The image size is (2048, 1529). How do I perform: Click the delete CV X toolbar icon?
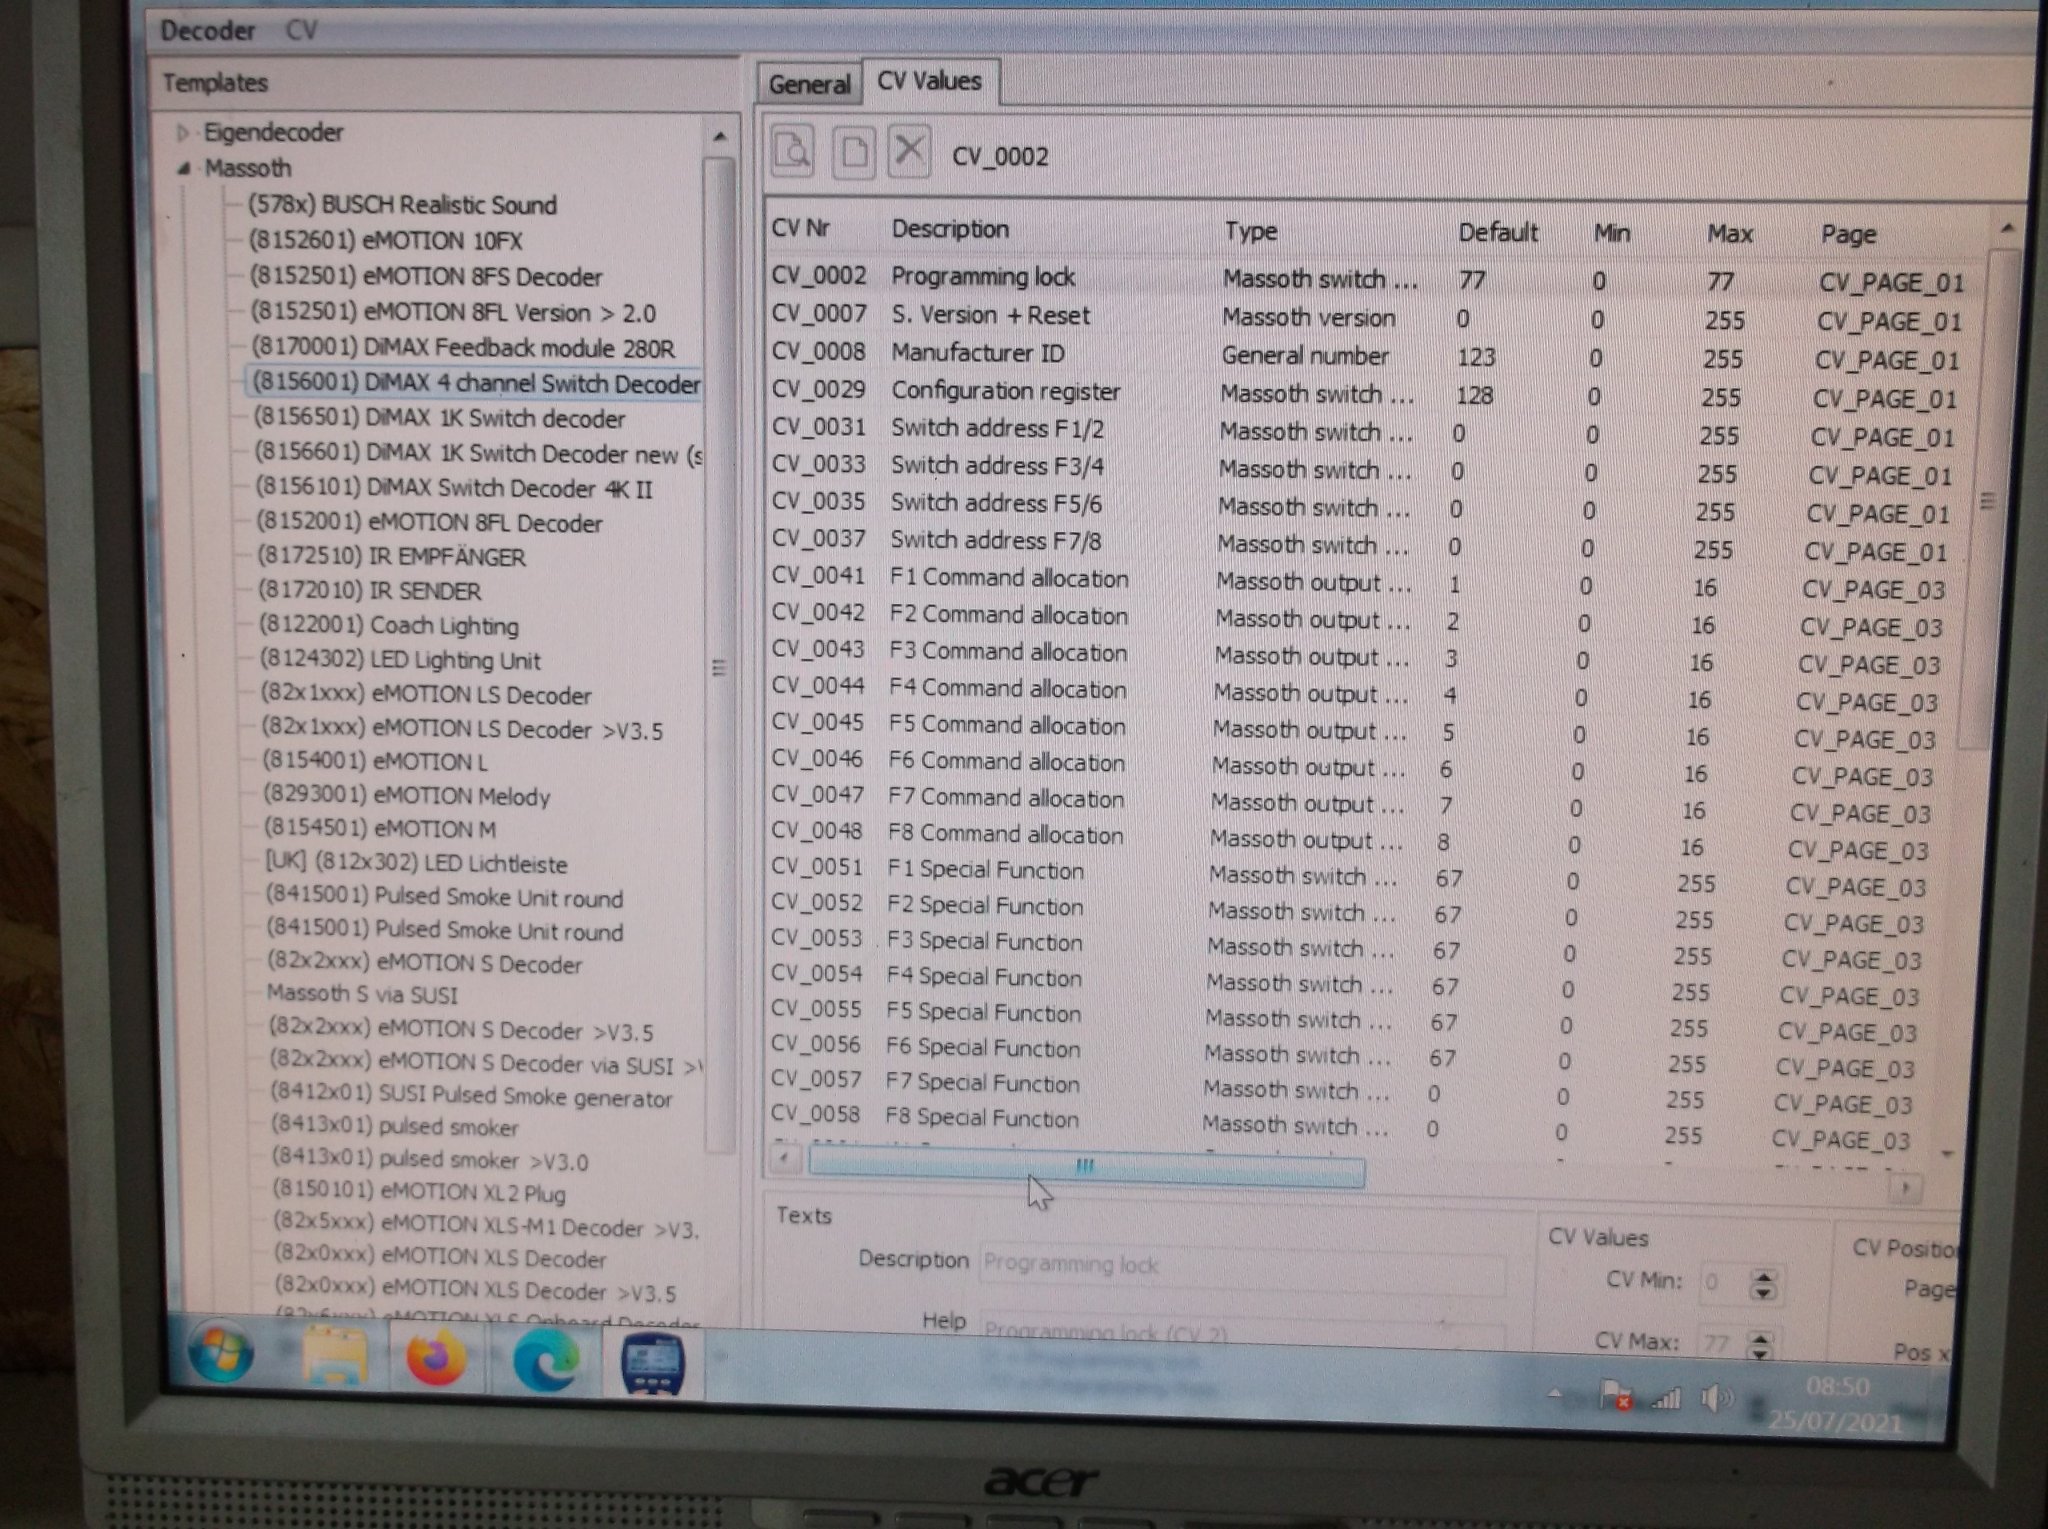click(x=909, y=152)
